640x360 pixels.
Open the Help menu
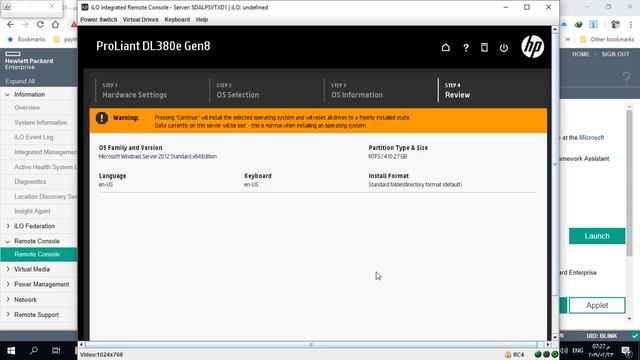[202, 20]
